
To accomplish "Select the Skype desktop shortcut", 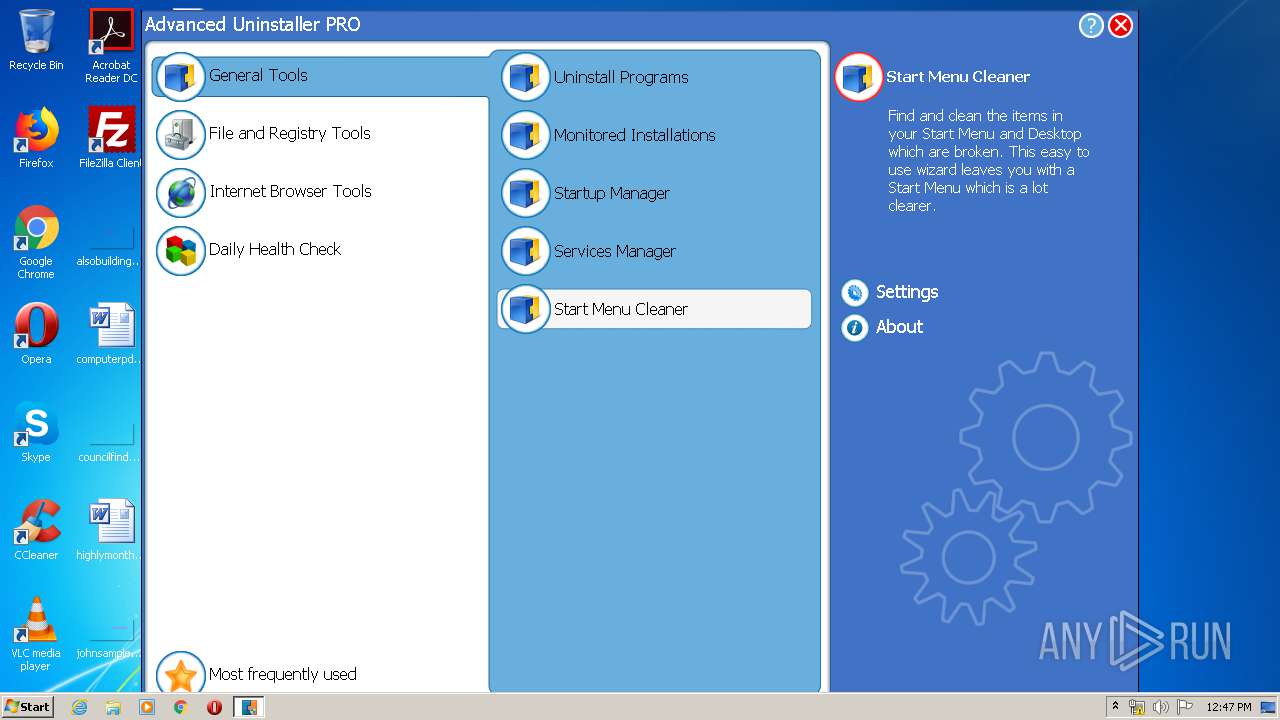I will point(36,432).
